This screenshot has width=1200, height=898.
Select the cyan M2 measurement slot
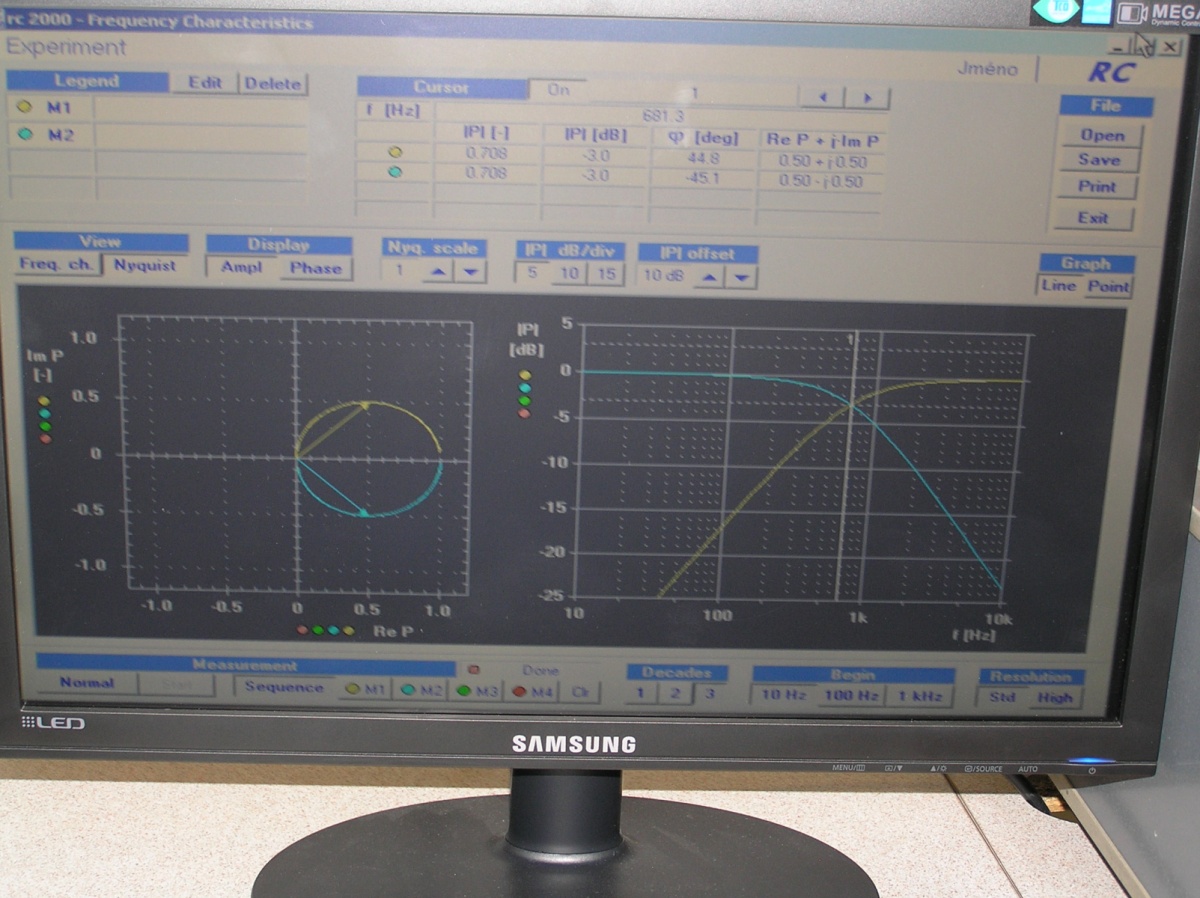pyautogui.click(x=420, y=690)
